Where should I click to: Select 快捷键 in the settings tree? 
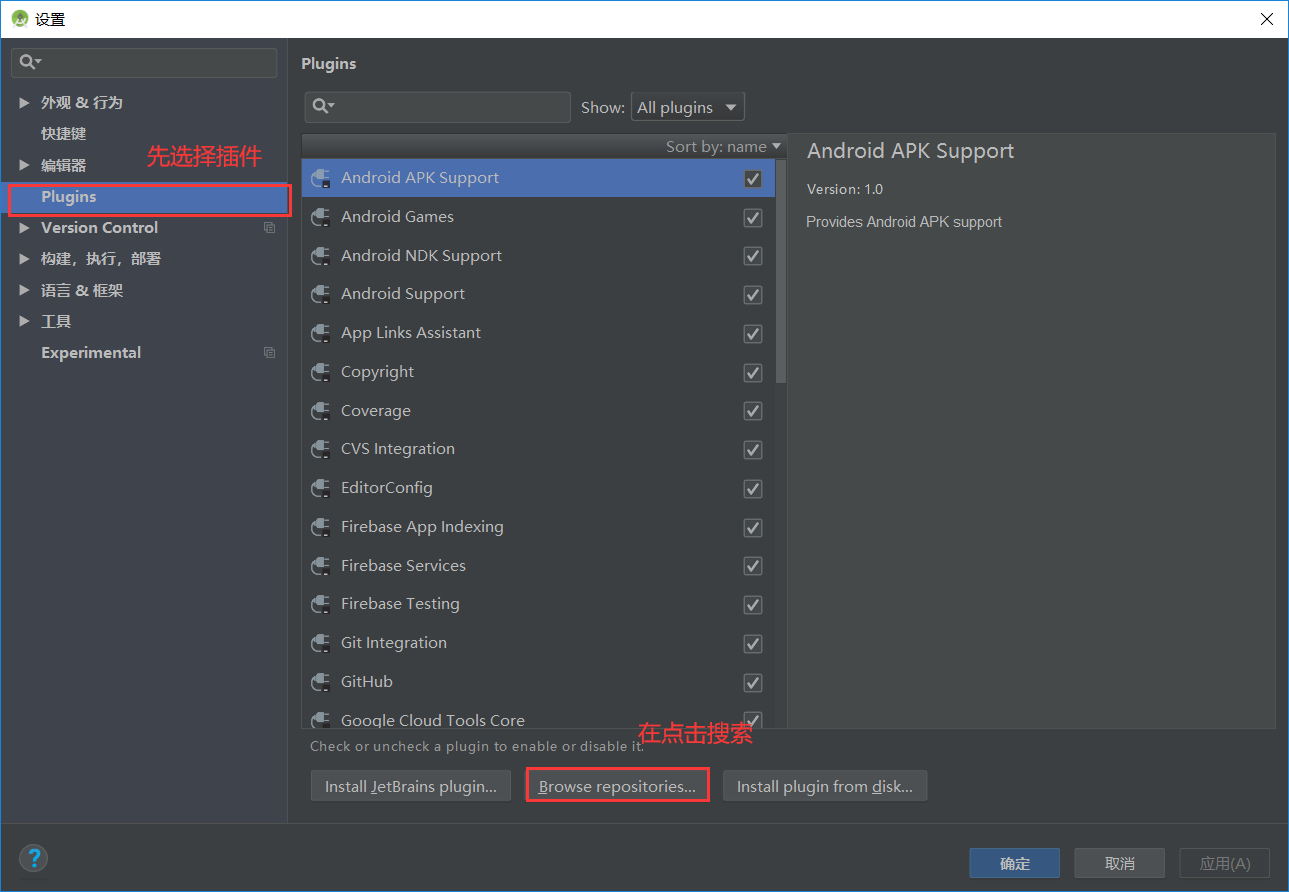[x=64, y=134]
